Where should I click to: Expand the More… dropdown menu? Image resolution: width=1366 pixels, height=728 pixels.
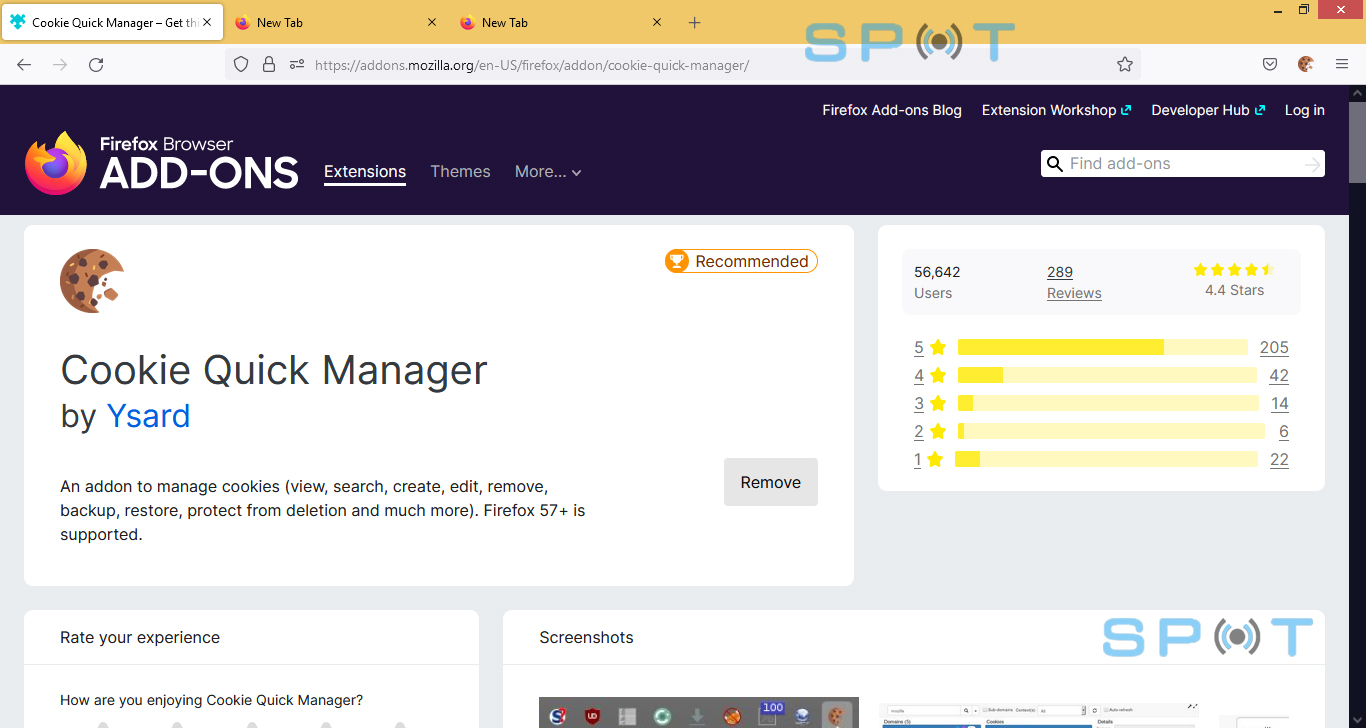click(548, 172)
